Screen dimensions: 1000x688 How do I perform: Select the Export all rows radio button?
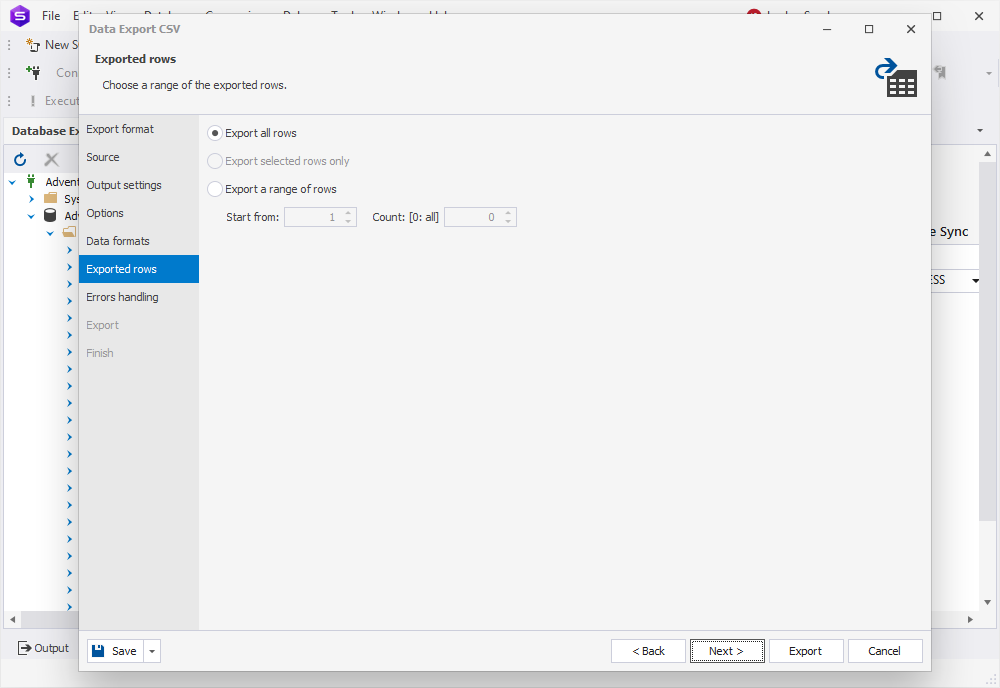point(215,133)
